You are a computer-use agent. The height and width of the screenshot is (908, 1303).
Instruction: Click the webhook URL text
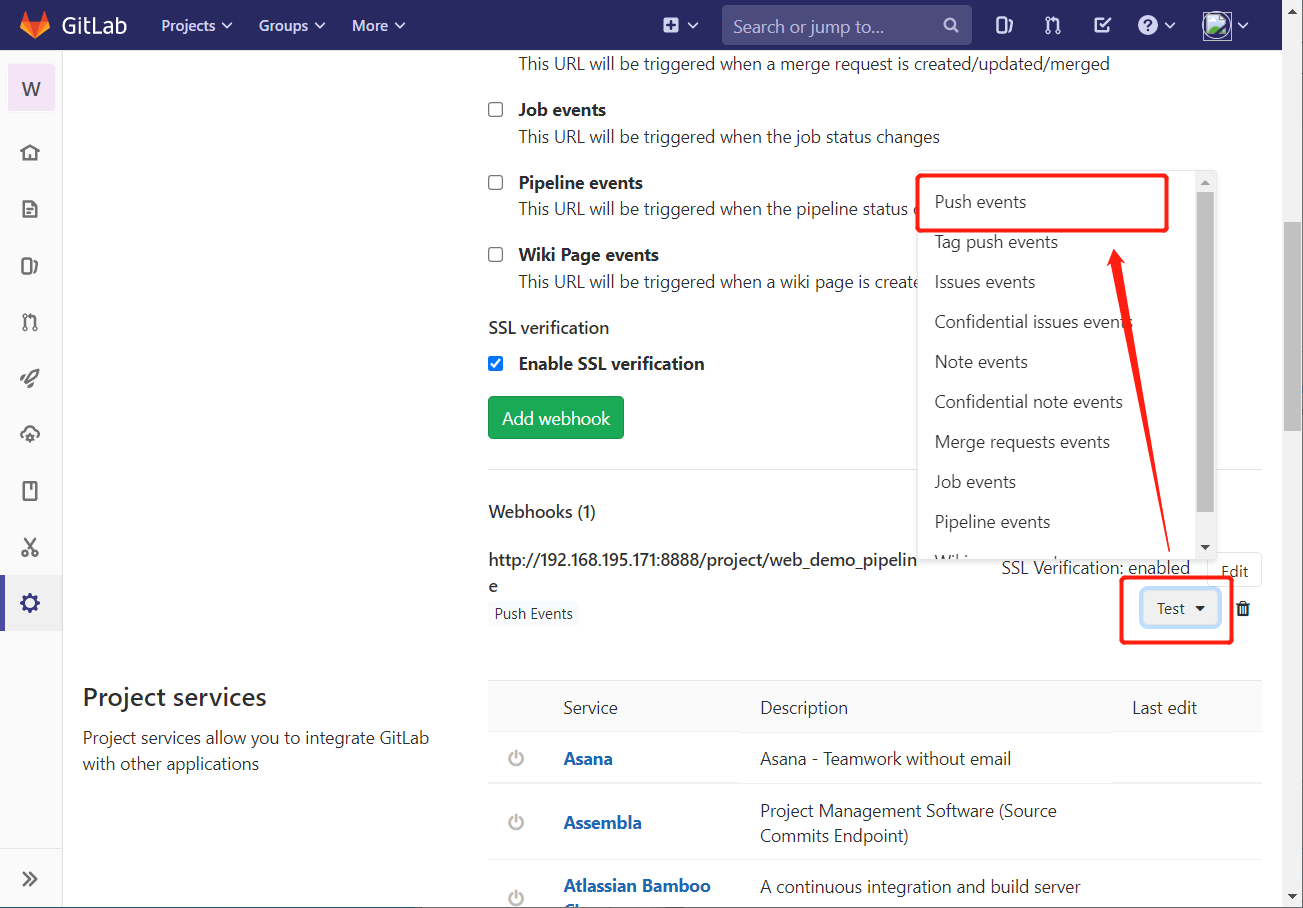(702, 573)
